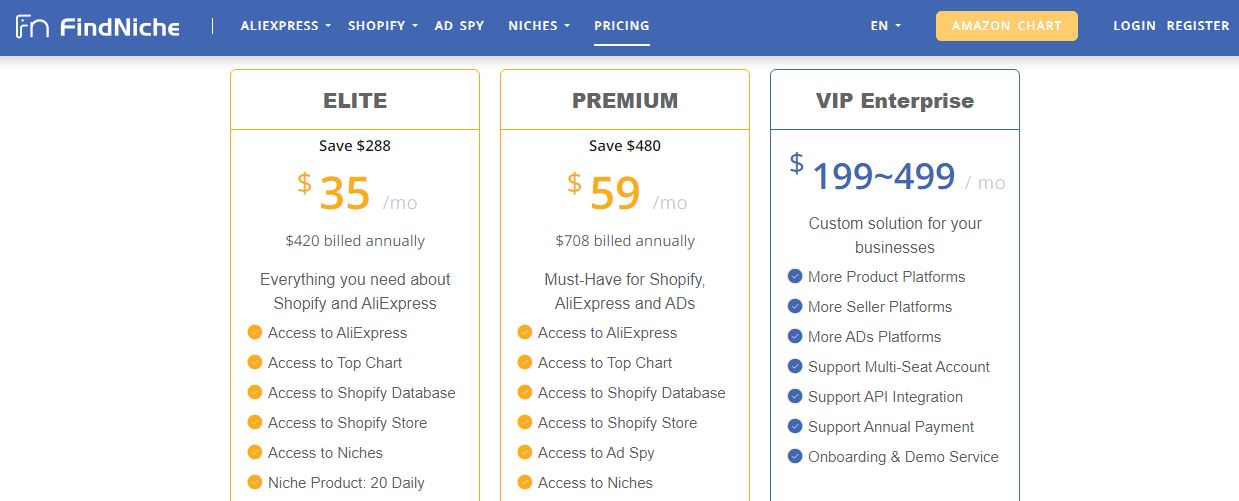Click checkmark icon beside Elite Access to AliExpress
The height and width of the screenshot is (501, 1239).
click(x=255, y=333)
